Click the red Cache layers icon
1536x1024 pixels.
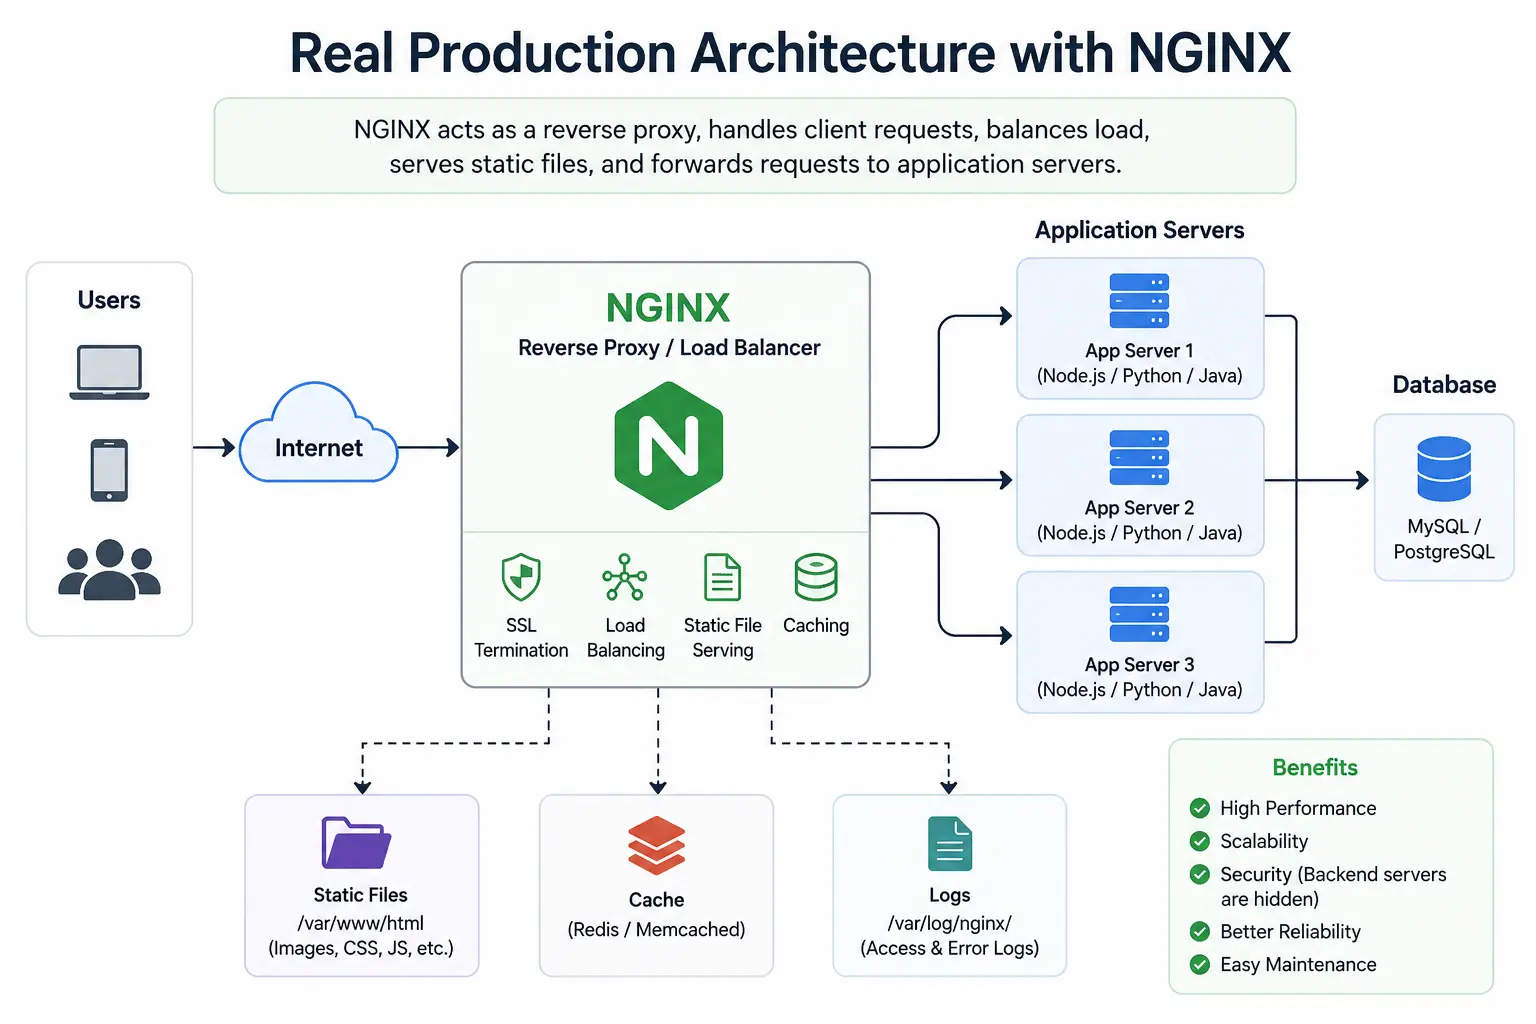point(656,845)
